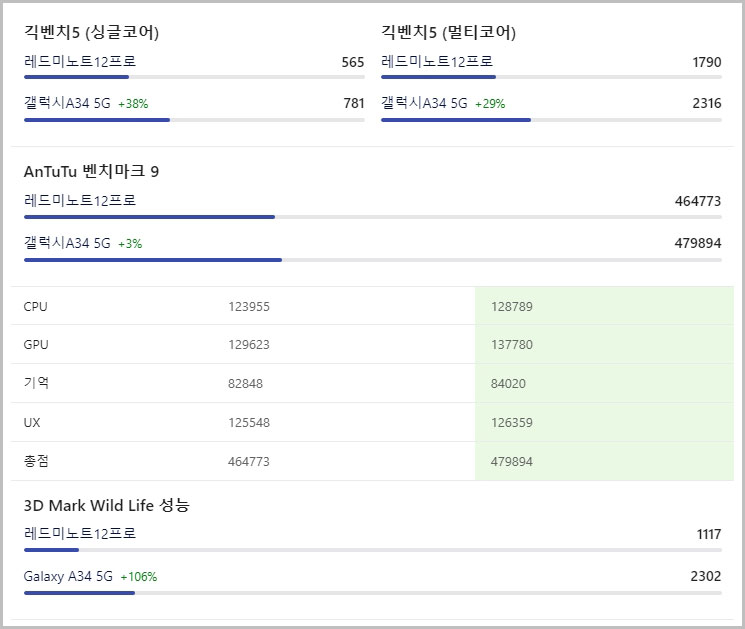The width and height of the screenshot is (745, 629).
Task: Click the 2316 multi-core progress bar
Action: click(551, 120)
